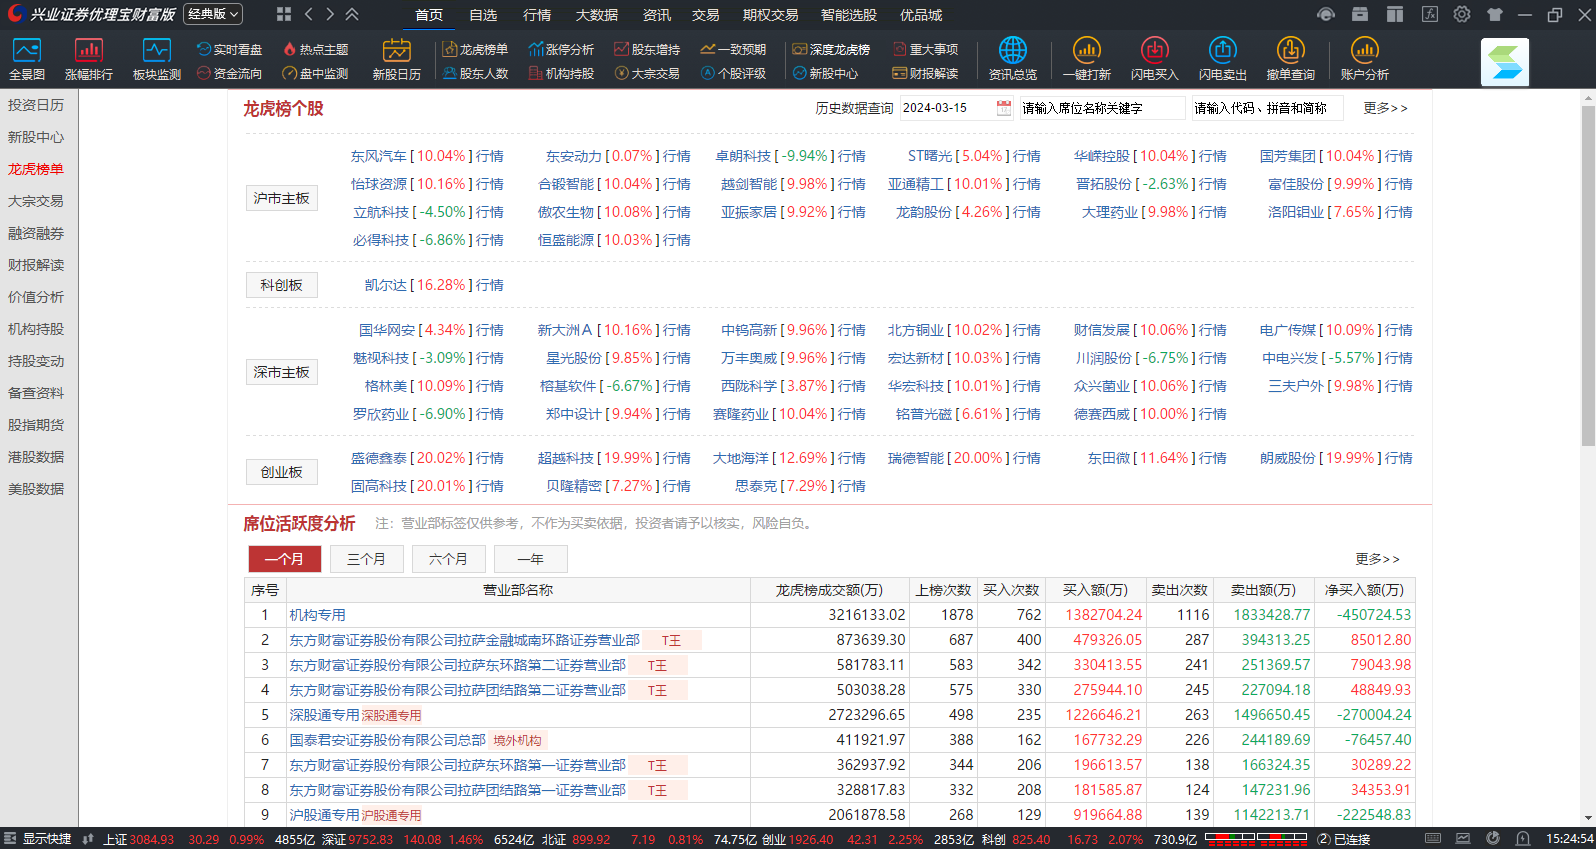Focus the stock code/pinyin search box
Screen dimensions: 1596x849
point(1268,108)
